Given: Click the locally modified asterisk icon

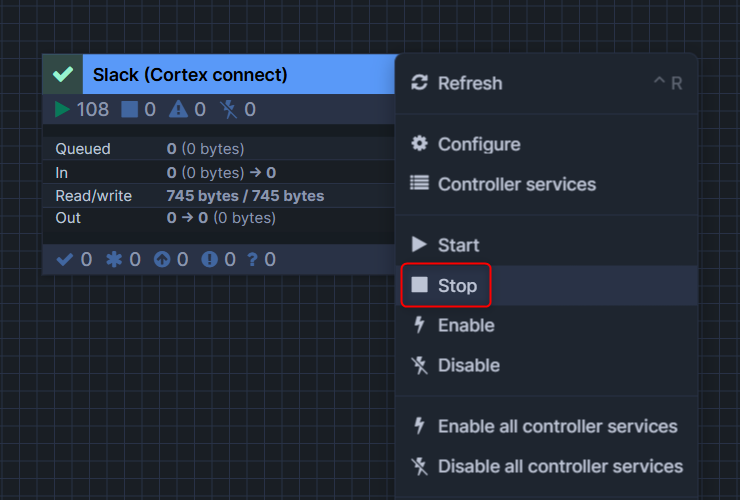Looking at the screenshot, I should pyautogui.click(x=114, y=260).
